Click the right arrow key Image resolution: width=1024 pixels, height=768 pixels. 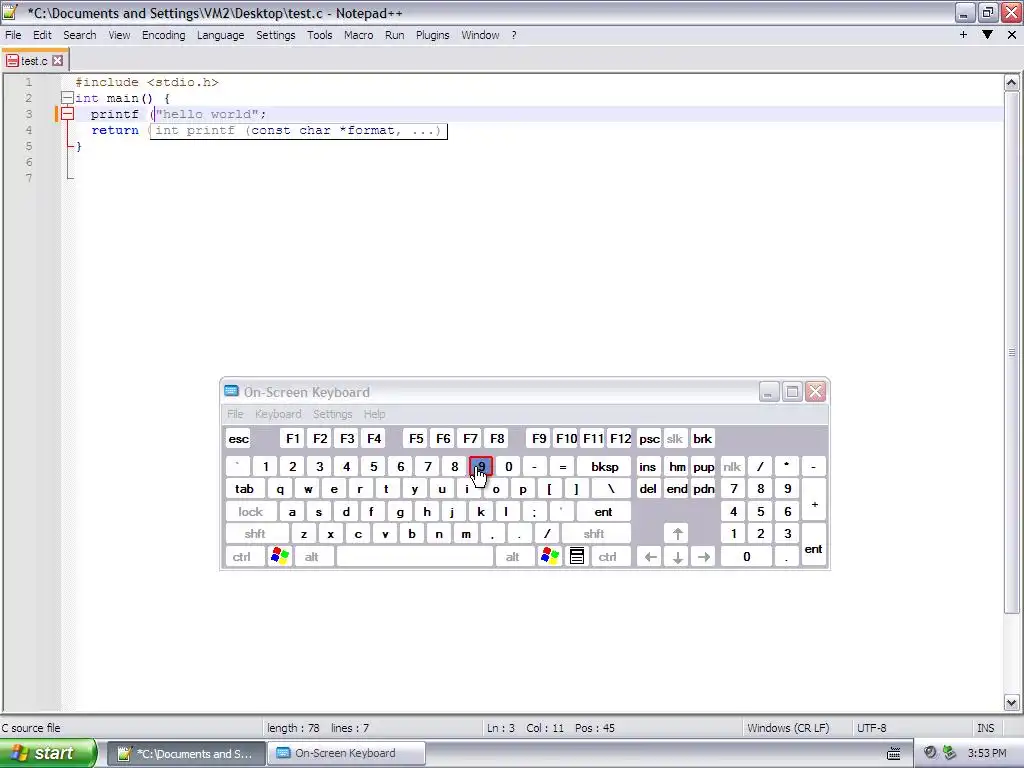(x=704, y=557)
